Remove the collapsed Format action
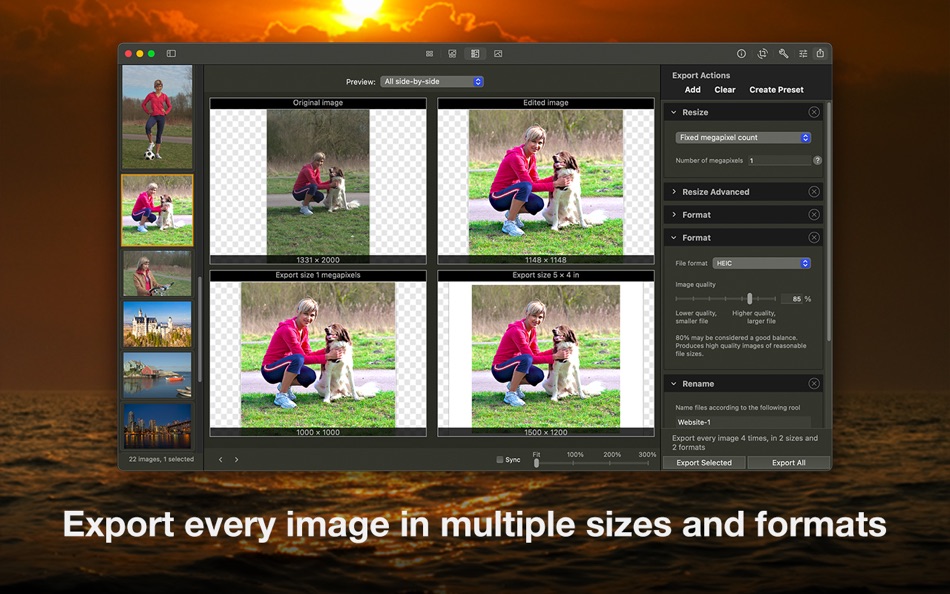The width and height of the screenshot is (950, 594). pos(814,215)
